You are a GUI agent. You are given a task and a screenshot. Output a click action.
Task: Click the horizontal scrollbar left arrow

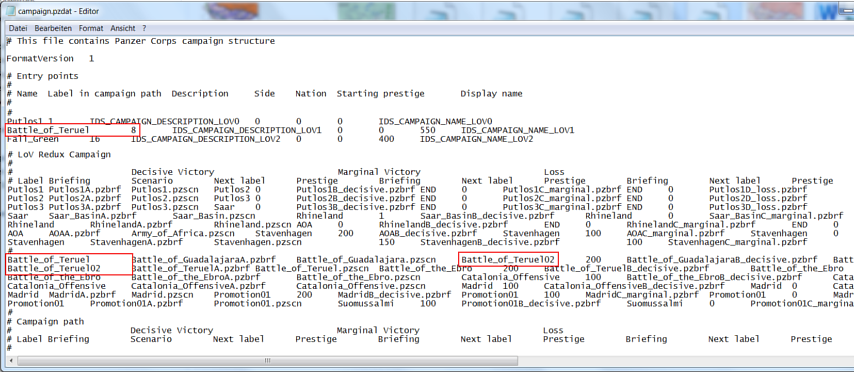10,361
